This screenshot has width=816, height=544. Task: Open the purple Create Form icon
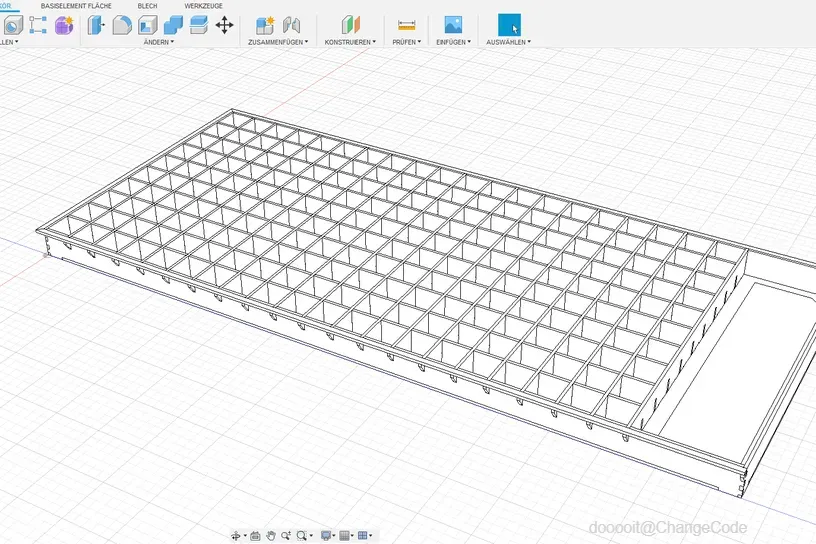(64, 25)
